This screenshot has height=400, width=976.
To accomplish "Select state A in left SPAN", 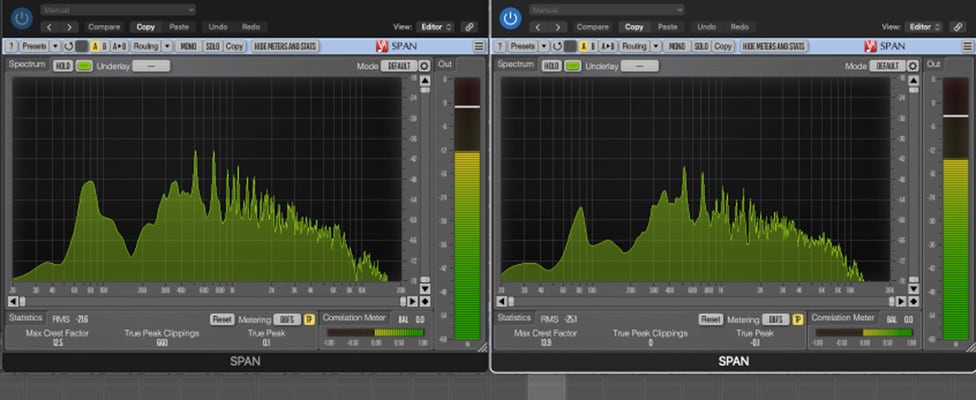I will [x=95, y=47].
